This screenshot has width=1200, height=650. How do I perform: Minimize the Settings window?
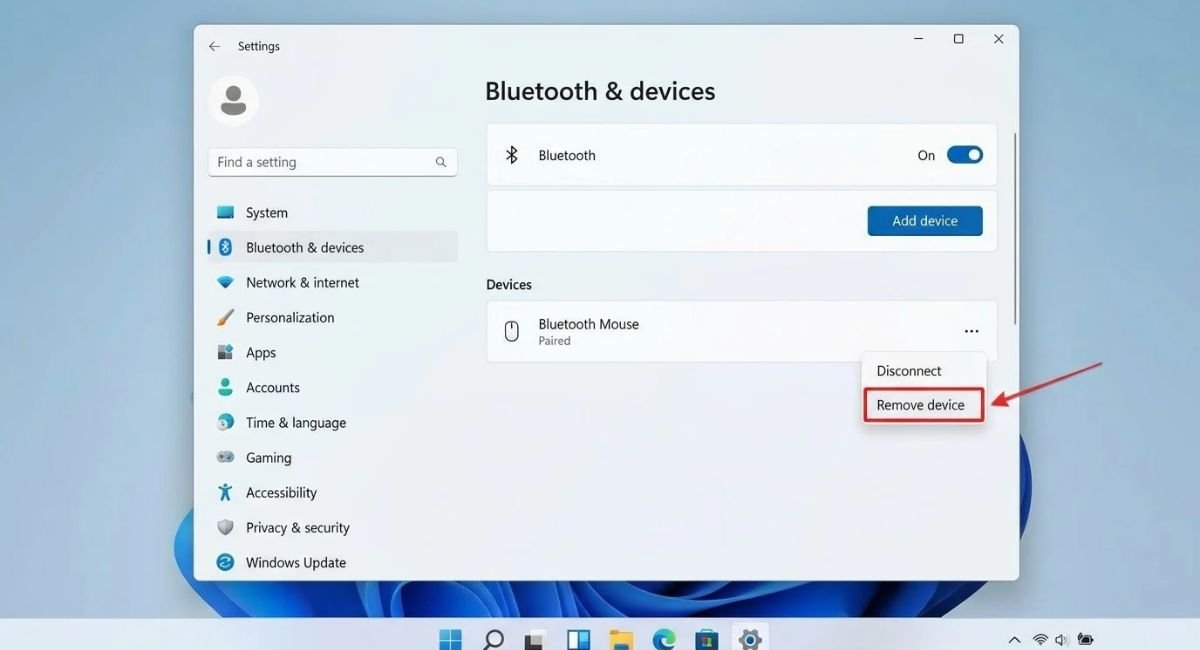(918, 39)
